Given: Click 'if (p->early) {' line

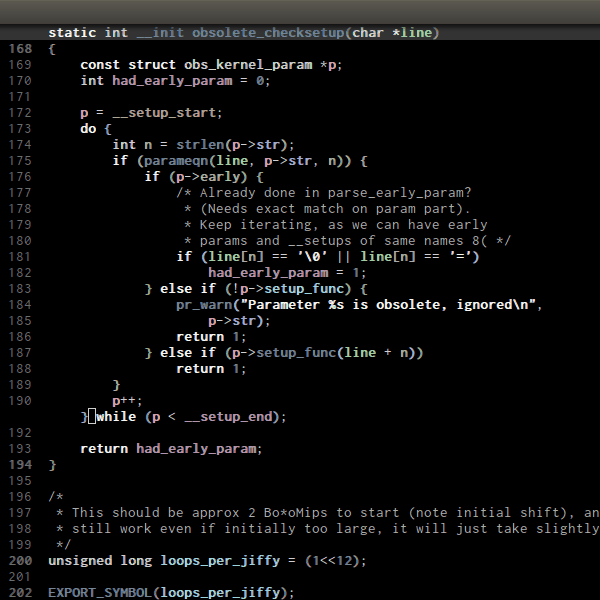Looking at the screenshot, I should [x=204, y=177].
